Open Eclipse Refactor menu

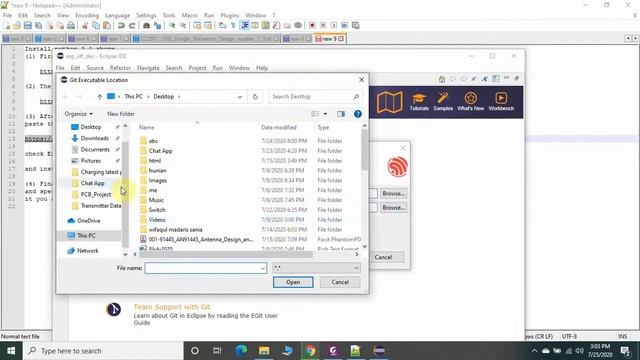pyautogui.click(x=120, y=68)
